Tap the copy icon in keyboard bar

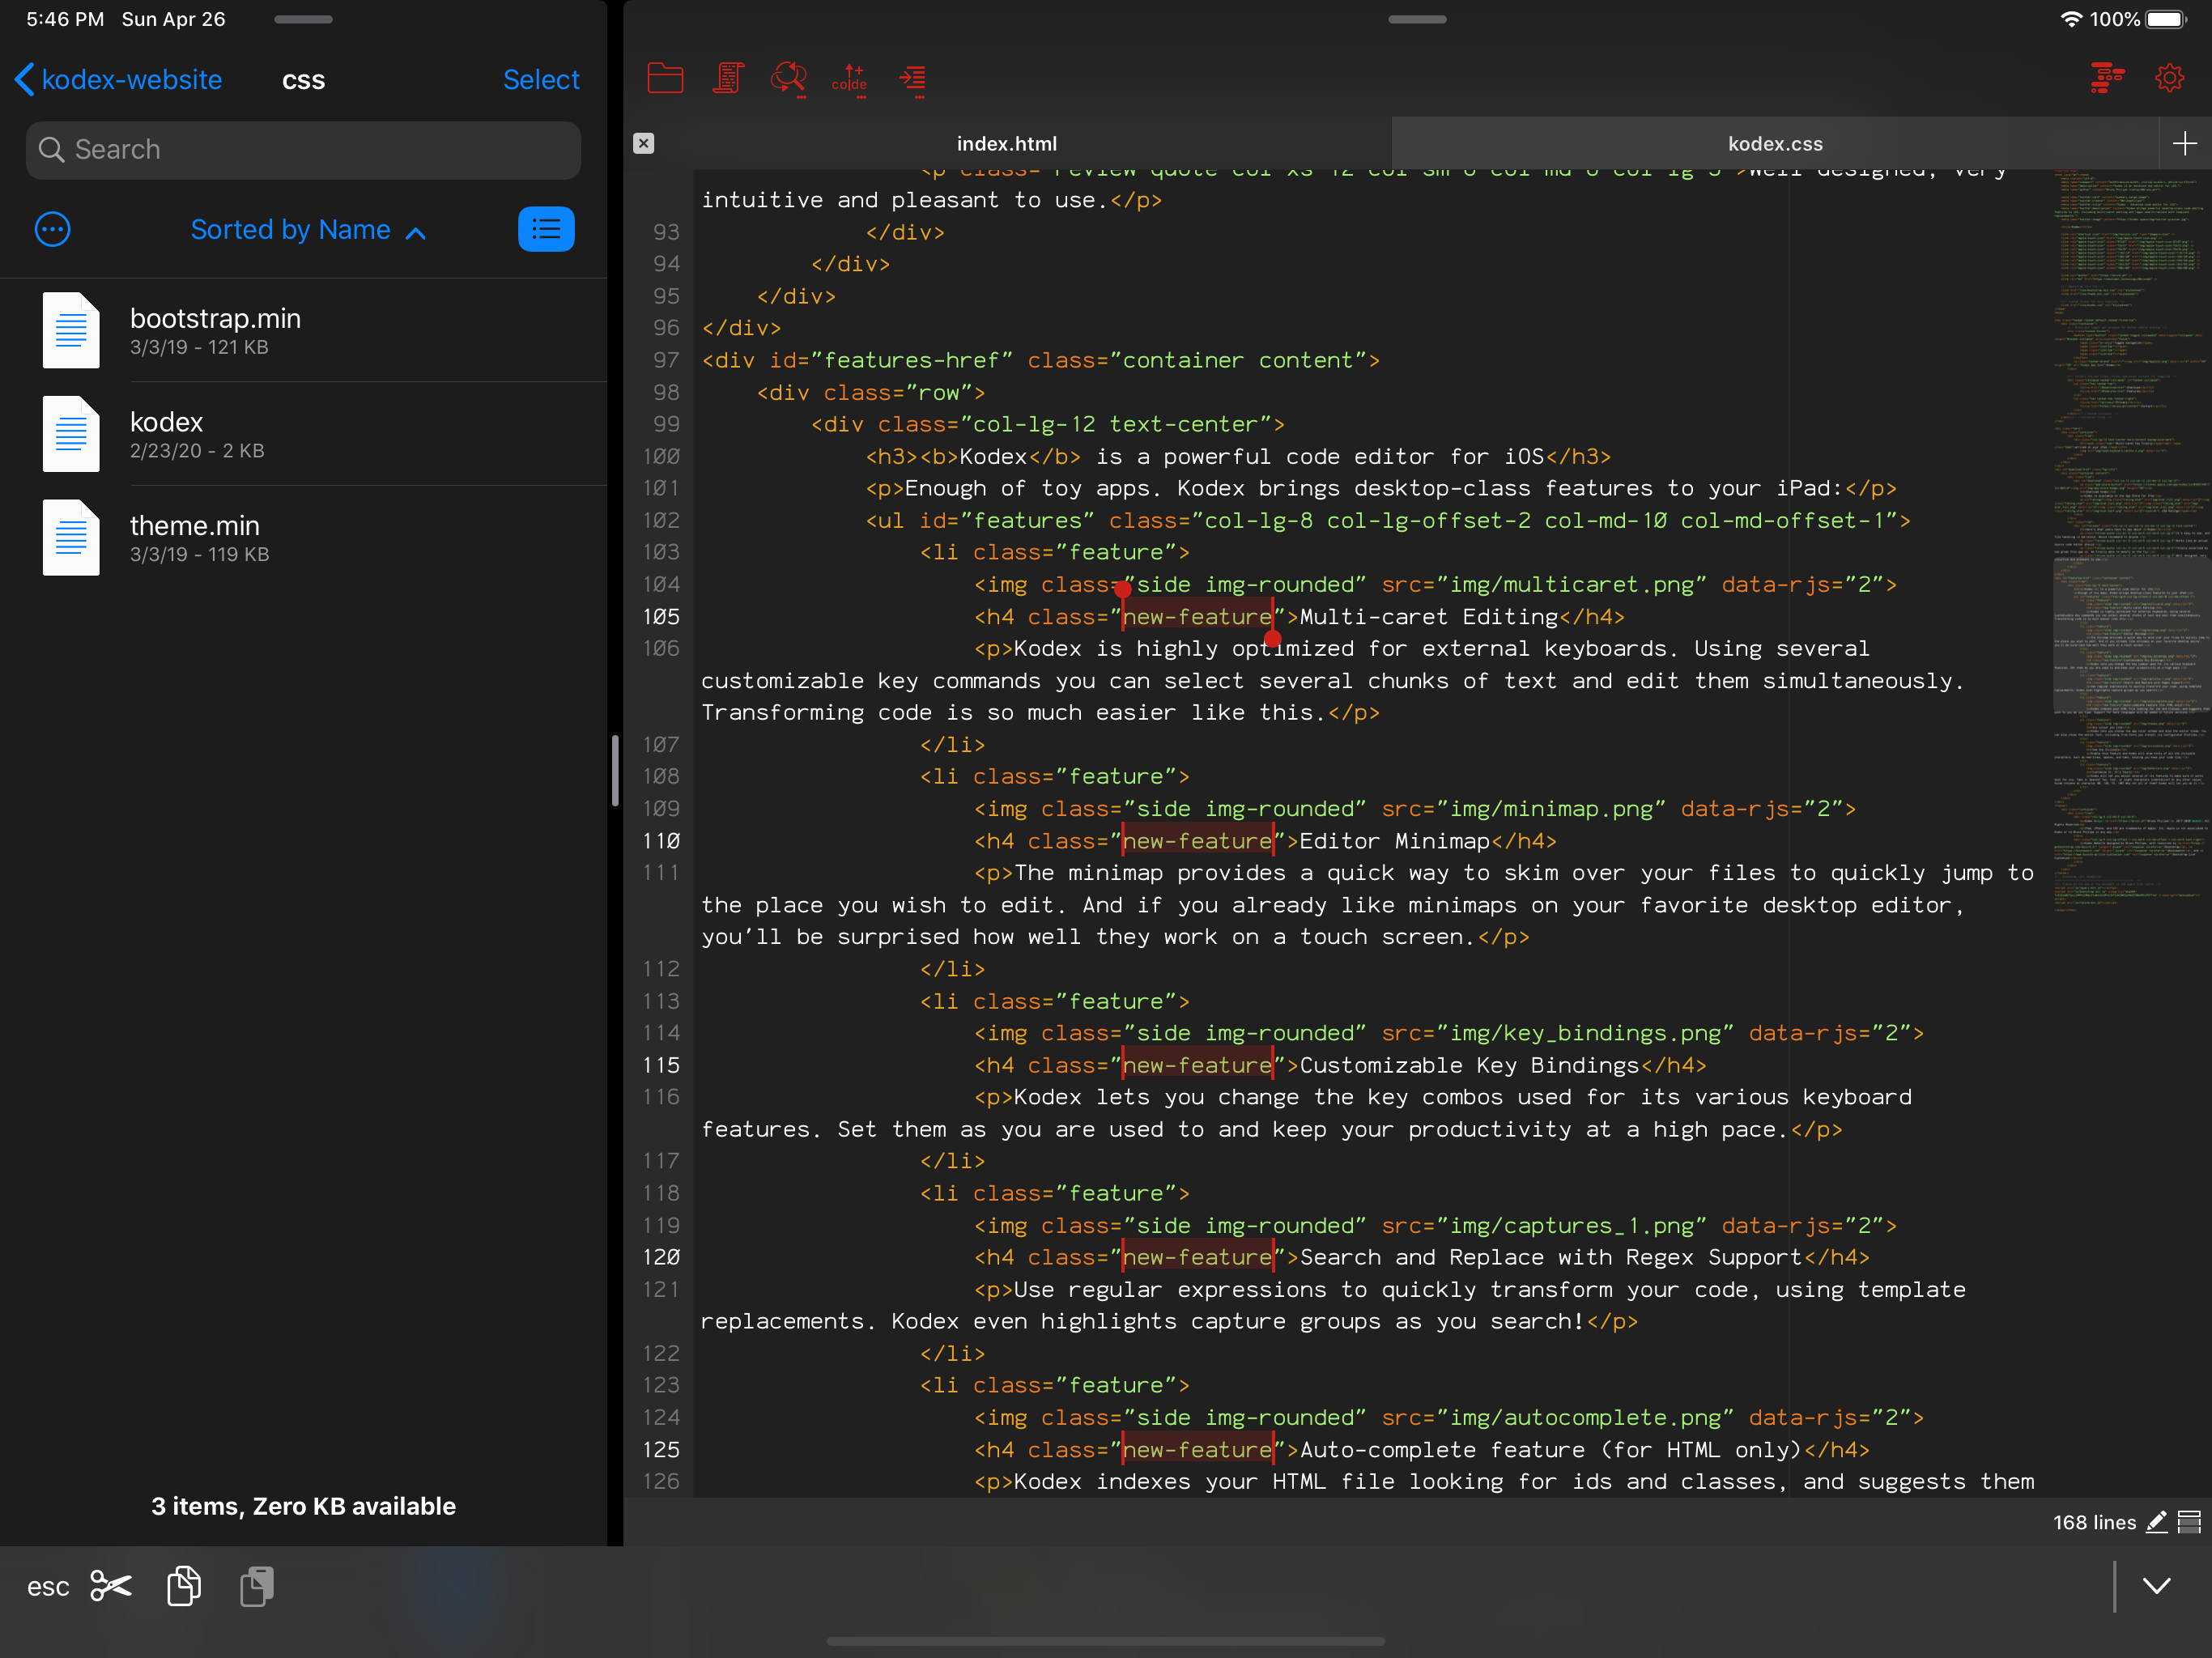pyautogui.click(x=184, y=1586)
